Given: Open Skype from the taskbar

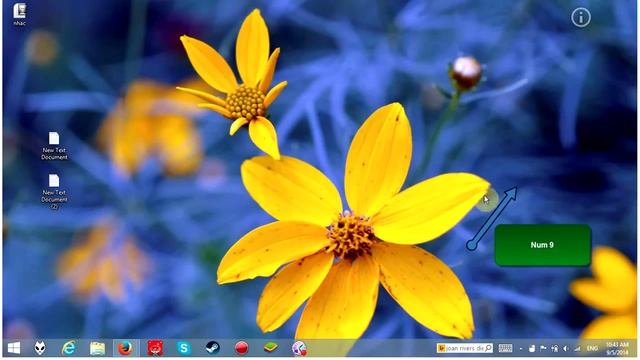Looking at the screenshot, I should (184, 348).
